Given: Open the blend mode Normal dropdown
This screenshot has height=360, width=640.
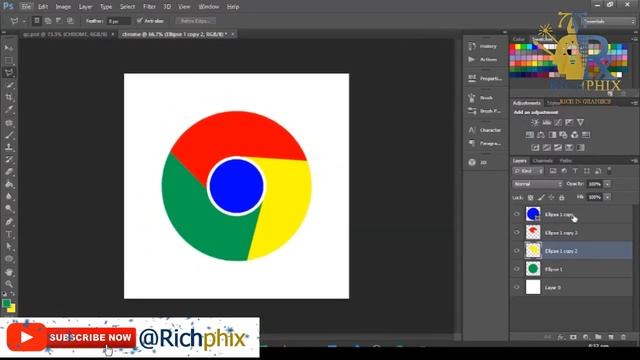Looking at the screenshot, I should pyautogui.click(x=537, y=184).
